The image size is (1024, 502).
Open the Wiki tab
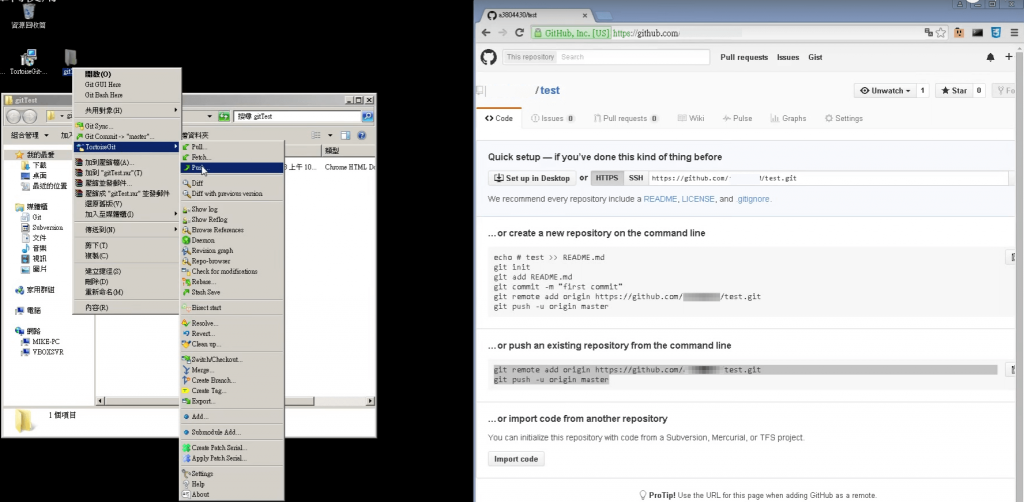(x=691, y=118)
